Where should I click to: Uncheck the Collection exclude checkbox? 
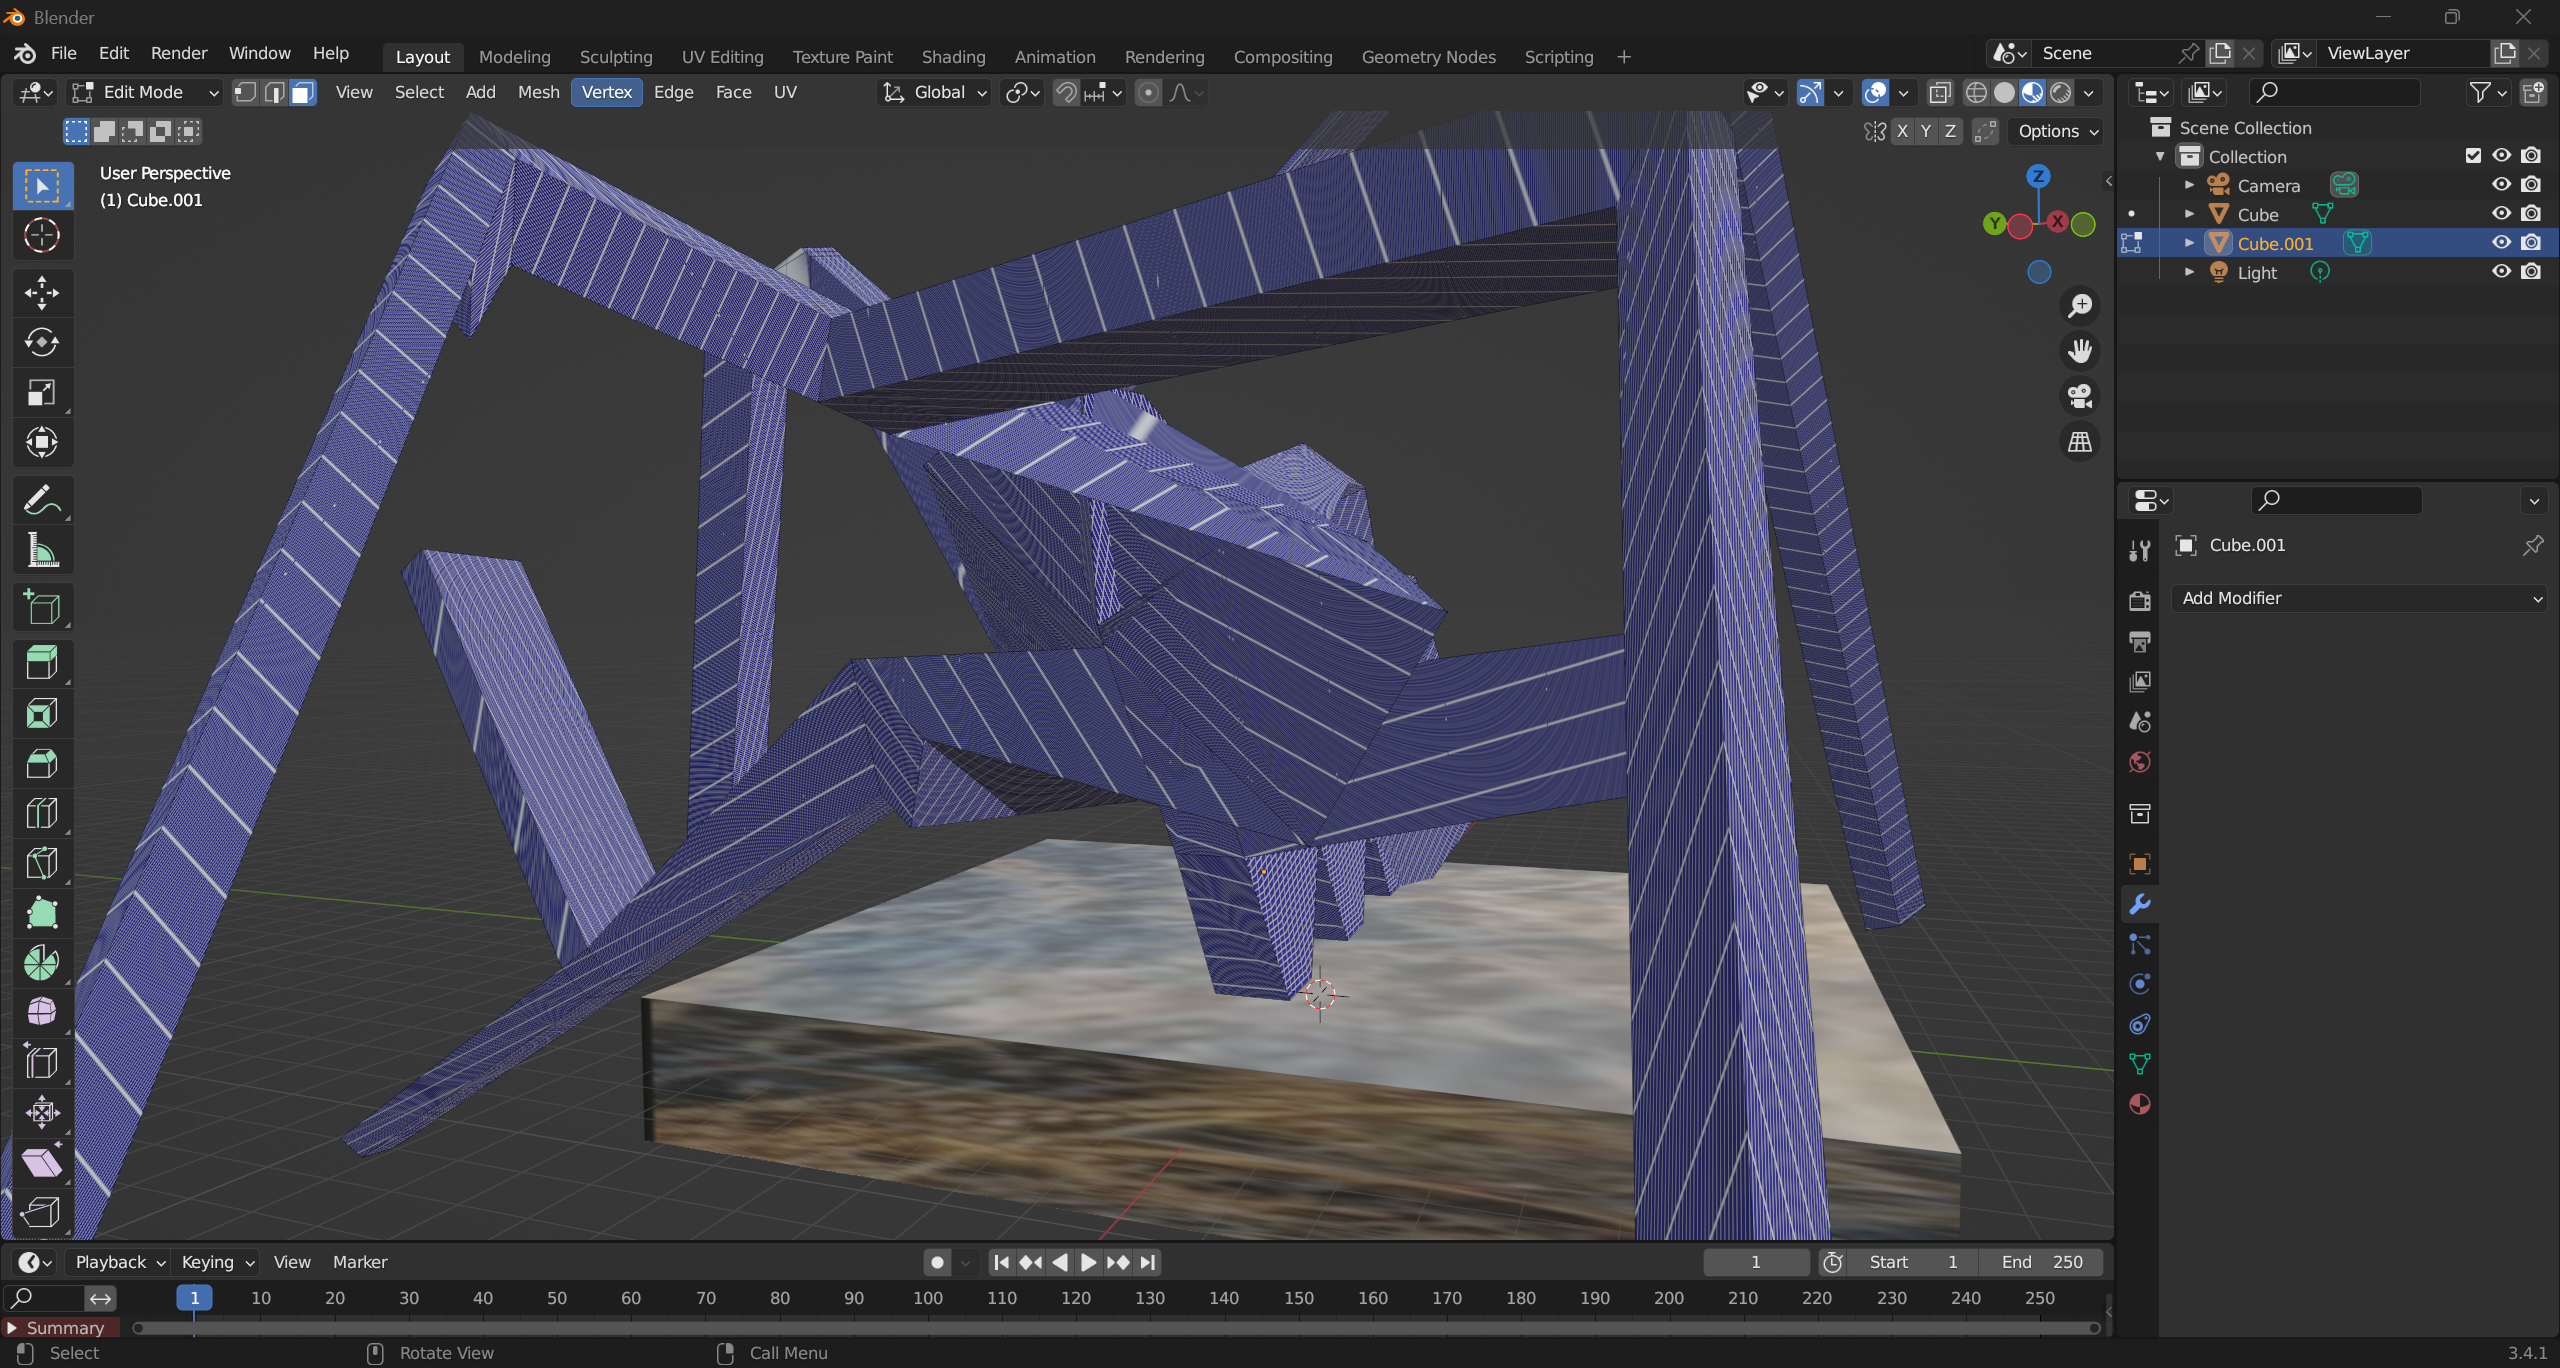click(2473, 156)
